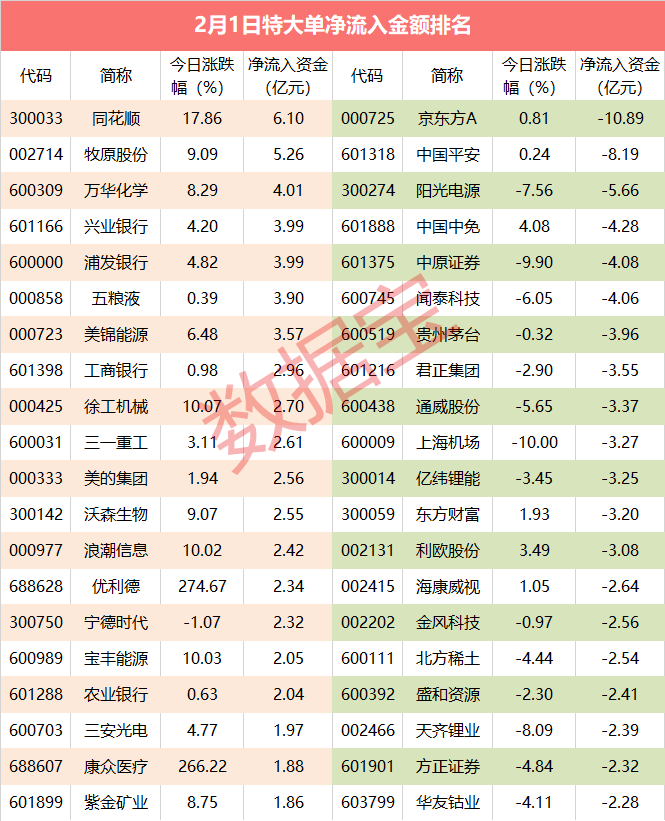Select net outflow value -8.19
This screenshot has width=665, height=821.
pos(620,154)
